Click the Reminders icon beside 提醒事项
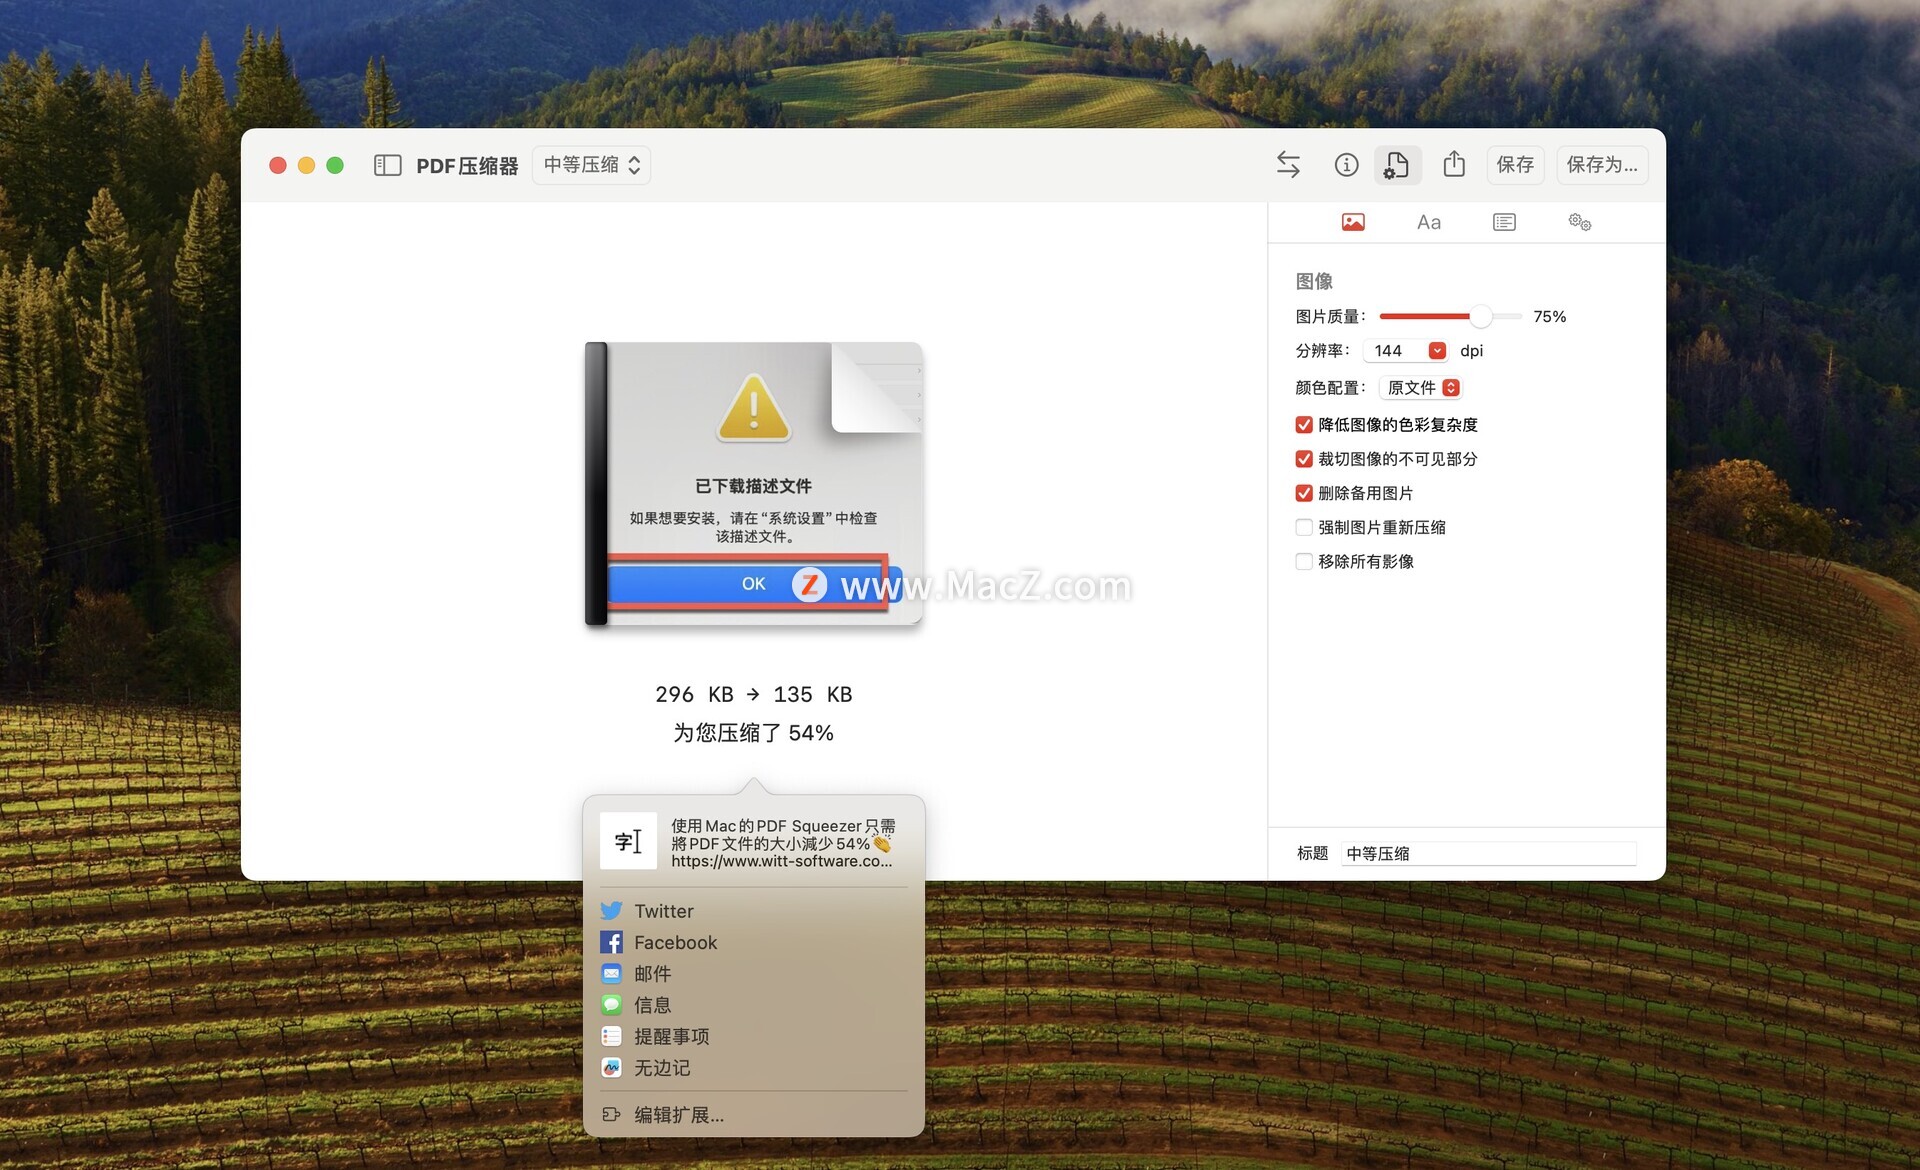The height and width of the screenshot is (1170, 1920). click(x=611, y=1036)
